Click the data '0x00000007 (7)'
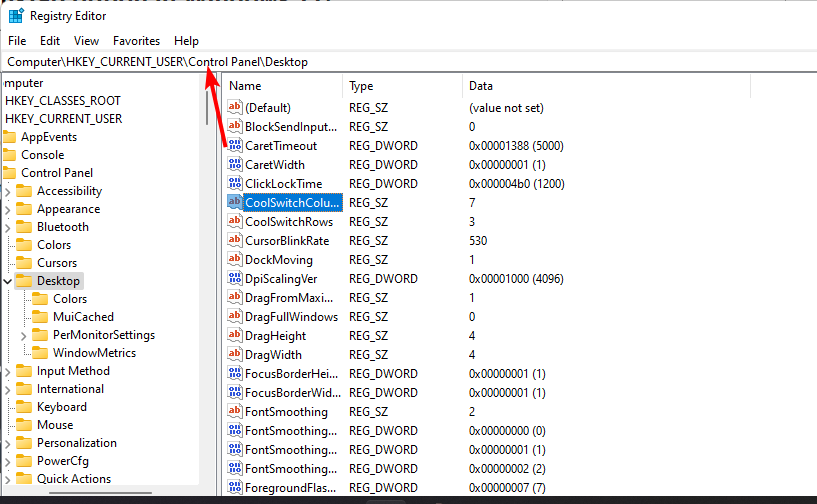 507,488
